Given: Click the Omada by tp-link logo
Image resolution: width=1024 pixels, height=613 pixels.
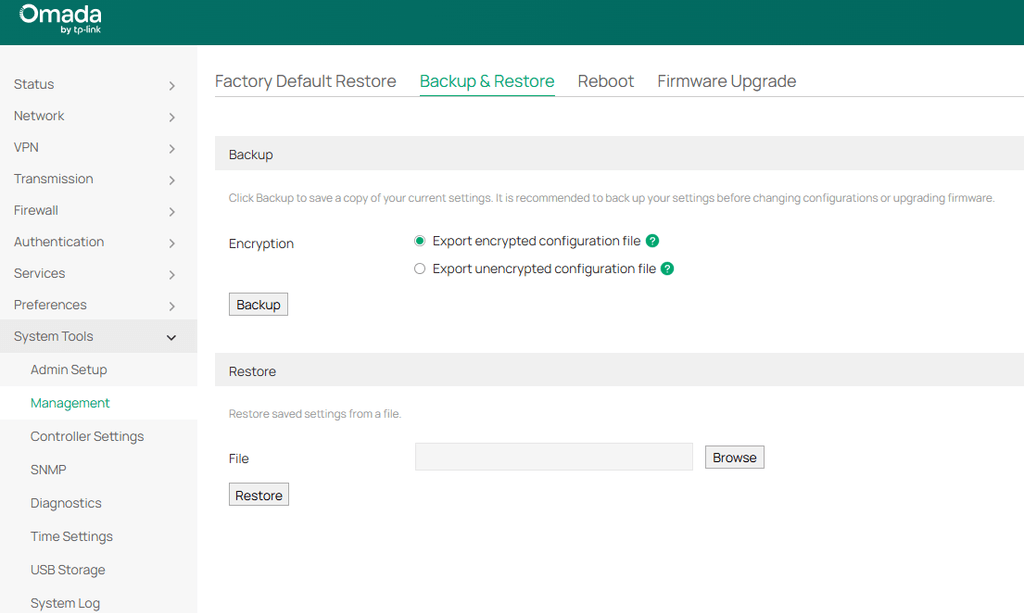Looking at the screenshot, I should click(60, 20).
